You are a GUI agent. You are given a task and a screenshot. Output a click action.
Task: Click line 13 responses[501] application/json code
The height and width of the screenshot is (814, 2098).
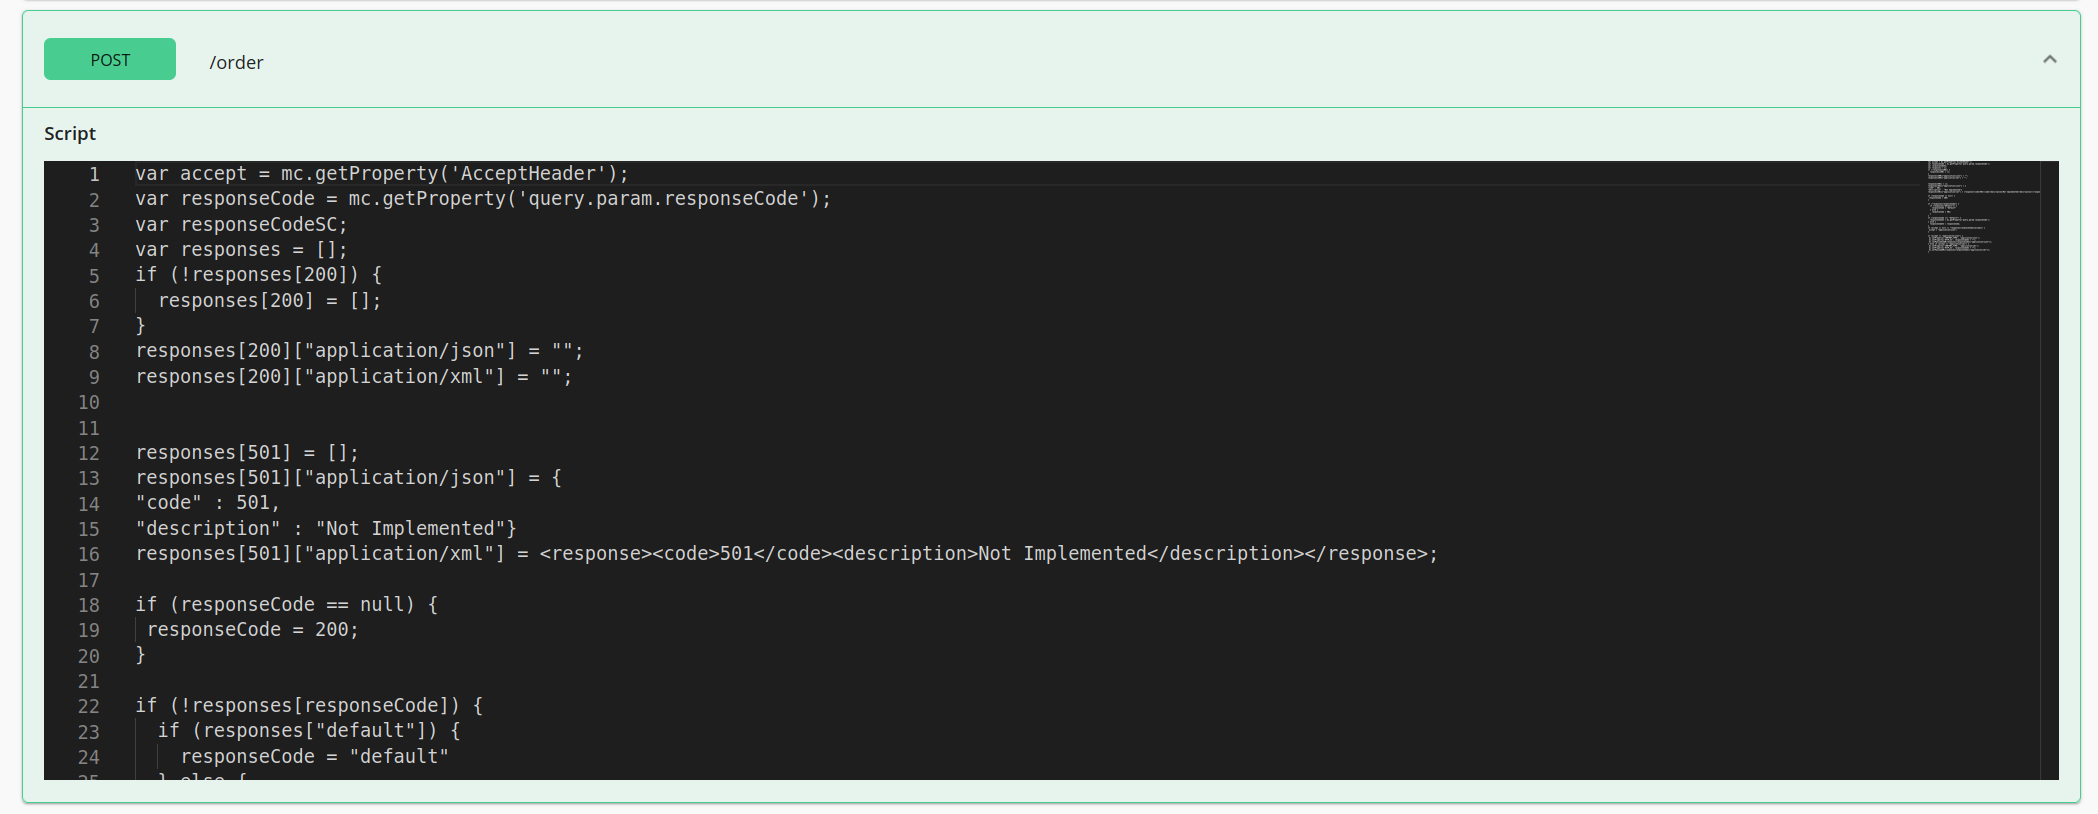pyautogui.click(x=348, y=477)
